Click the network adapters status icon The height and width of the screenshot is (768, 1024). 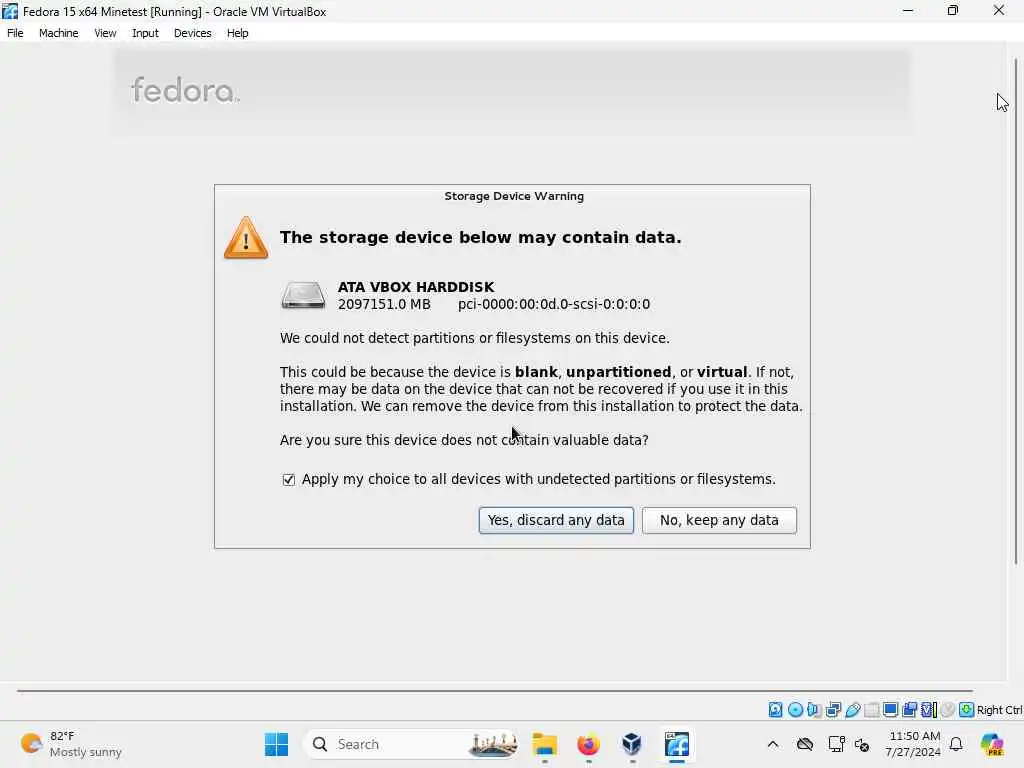833,710
